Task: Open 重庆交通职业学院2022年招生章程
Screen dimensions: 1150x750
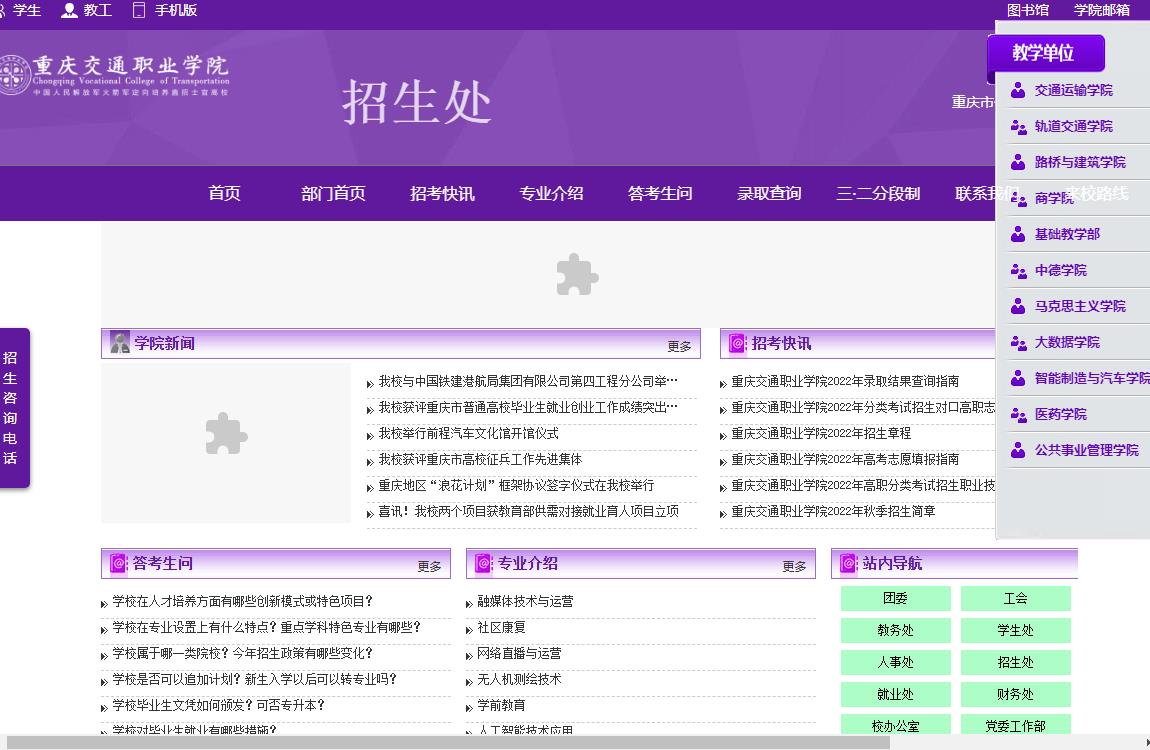Action: (821, 433)
